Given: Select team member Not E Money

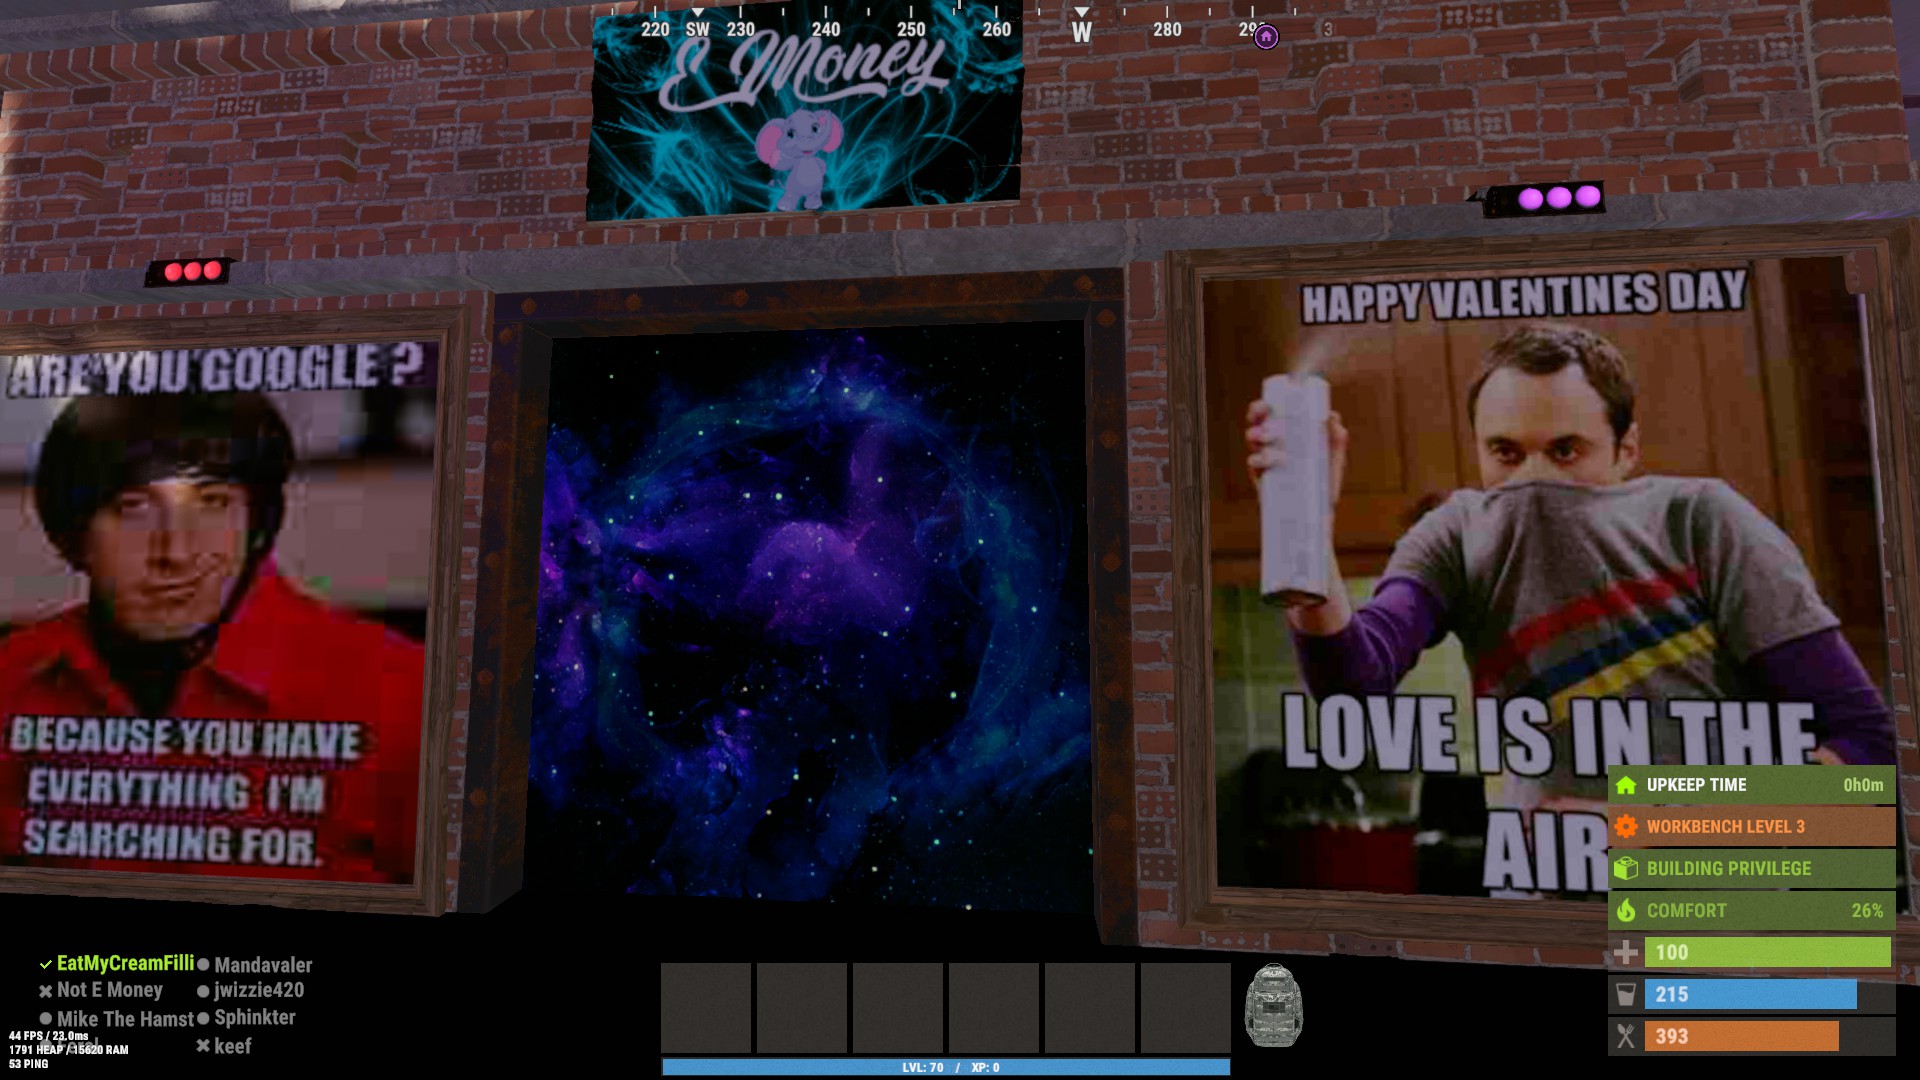Looking at the screenshot, I should pos(109,990).
